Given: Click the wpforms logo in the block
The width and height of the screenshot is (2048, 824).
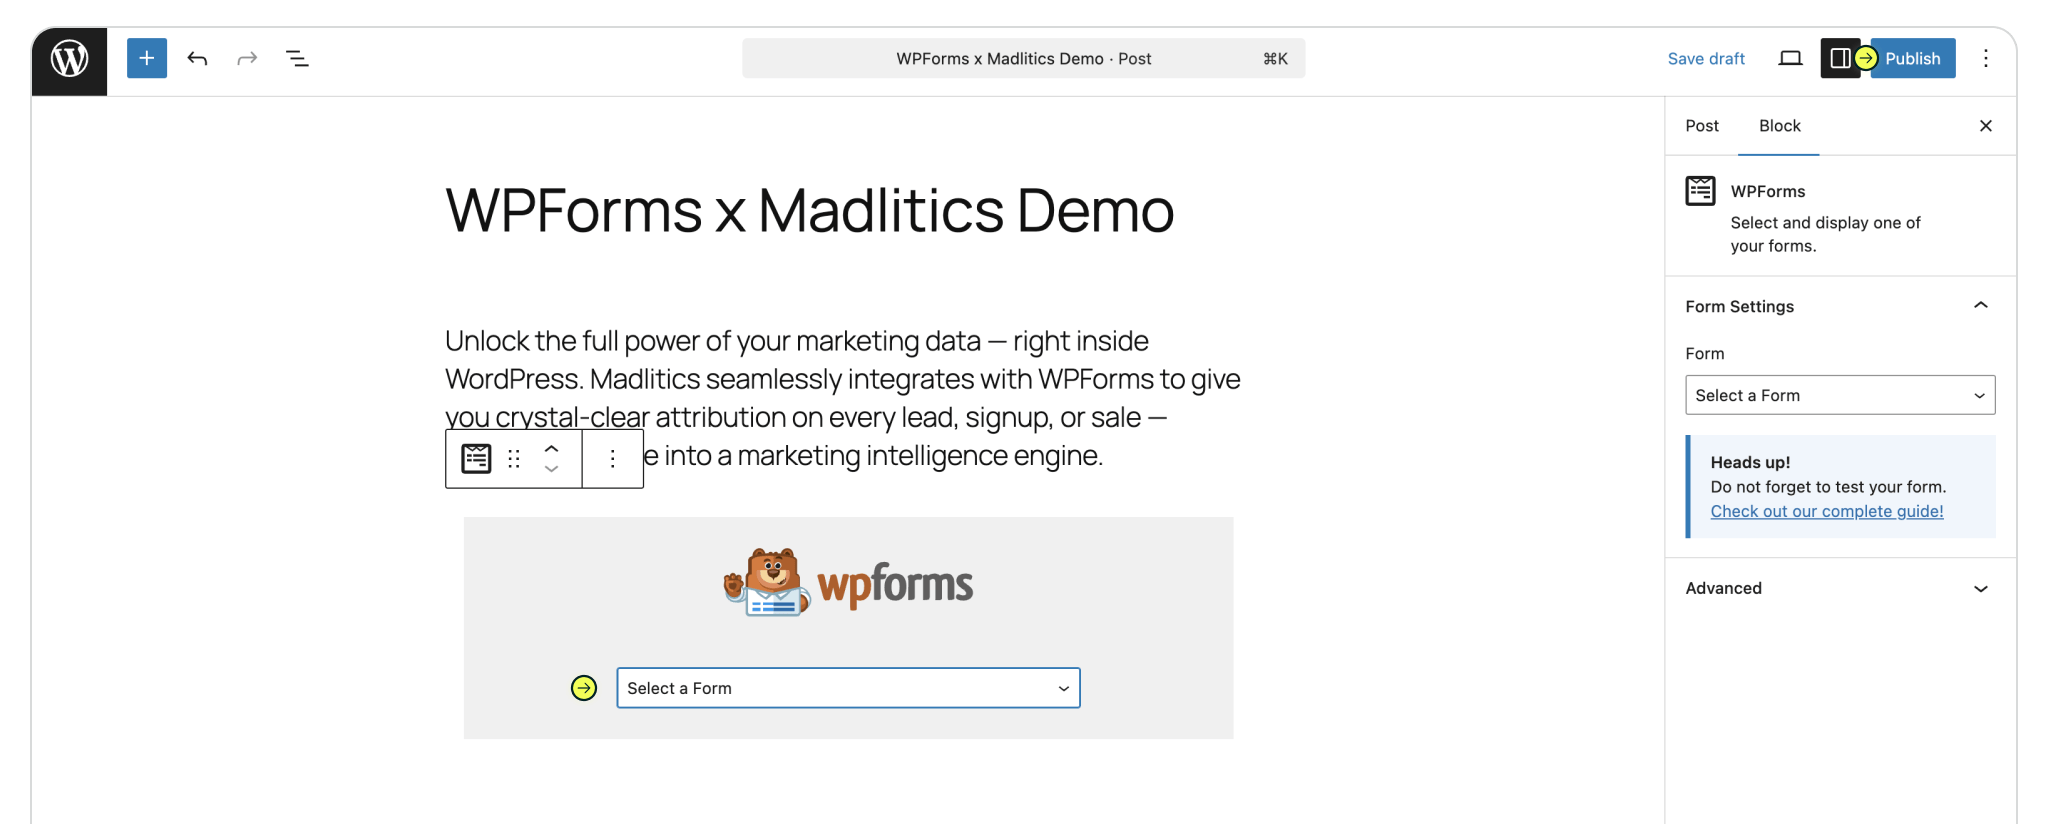Looking at the screenshot, I should (848, 582).
